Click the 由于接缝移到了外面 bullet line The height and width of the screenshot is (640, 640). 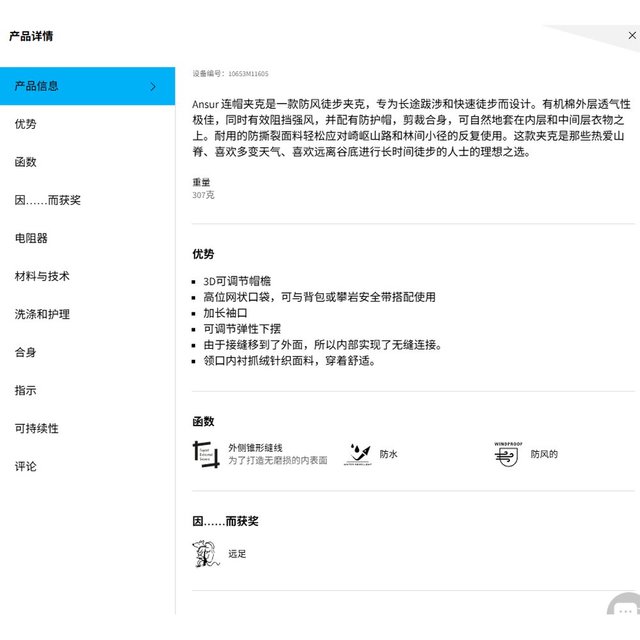[x=323, y=345]
